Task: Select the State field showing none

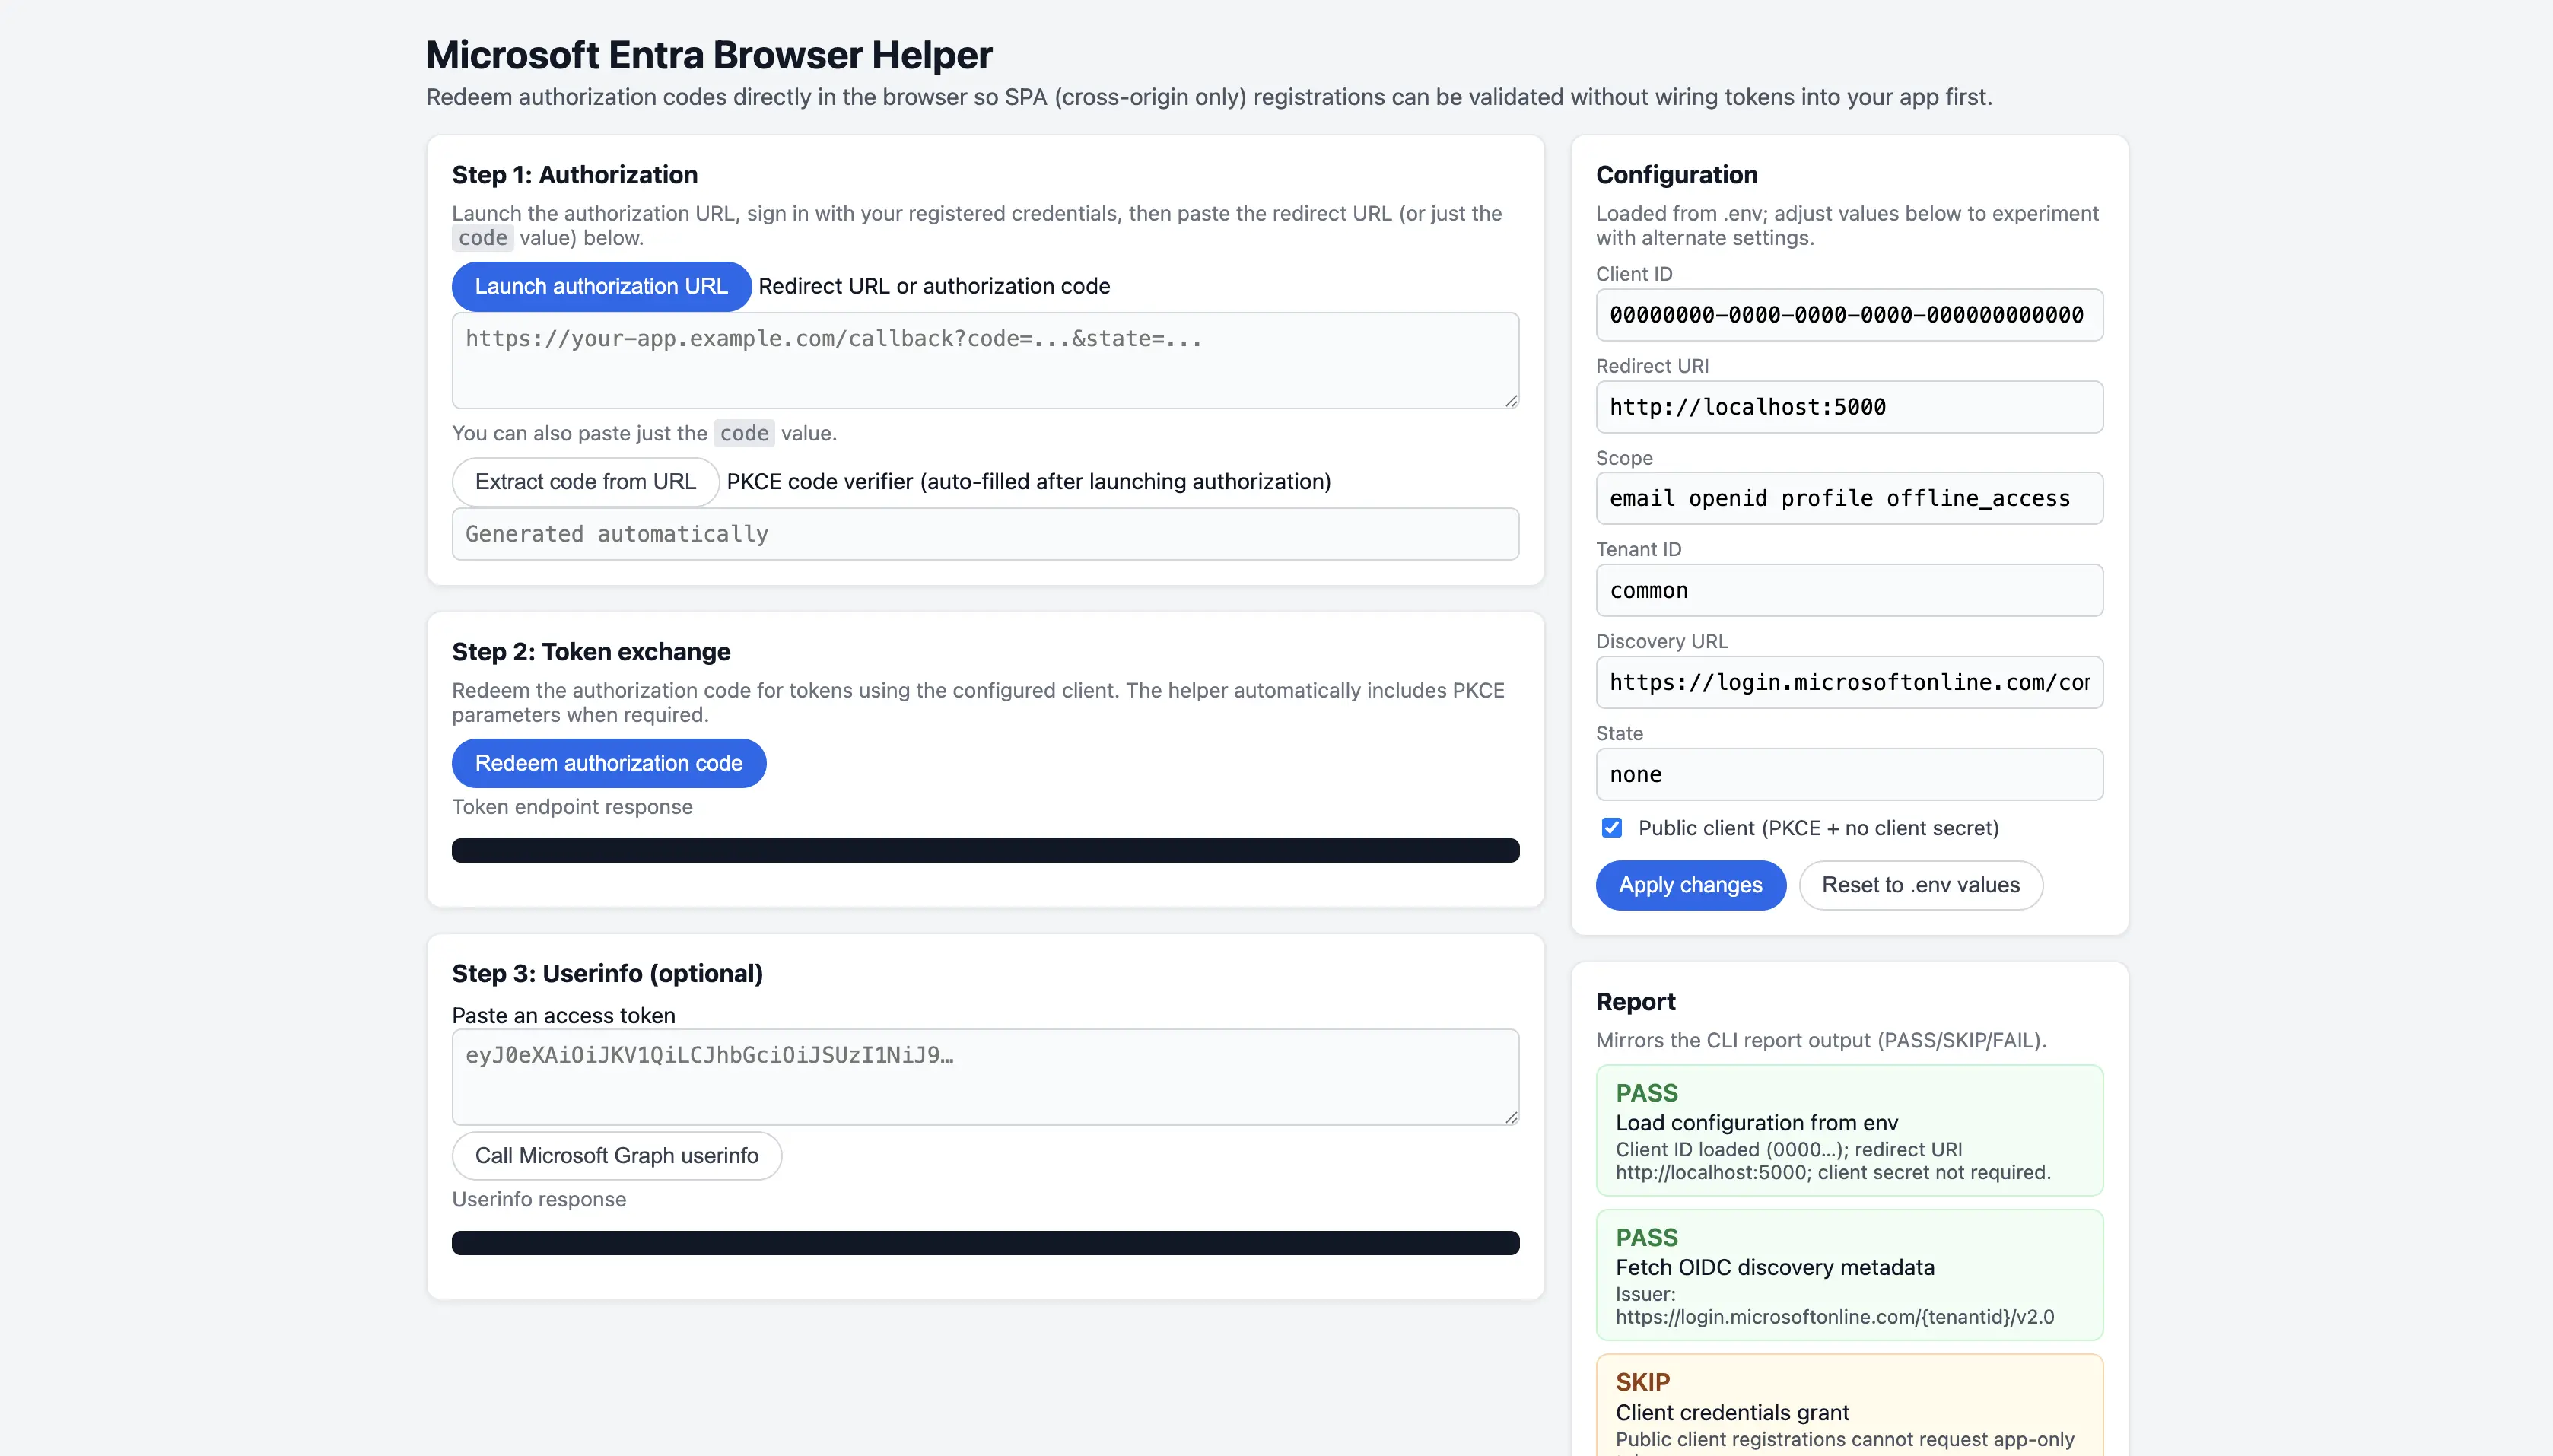Action: (1849, 774)
